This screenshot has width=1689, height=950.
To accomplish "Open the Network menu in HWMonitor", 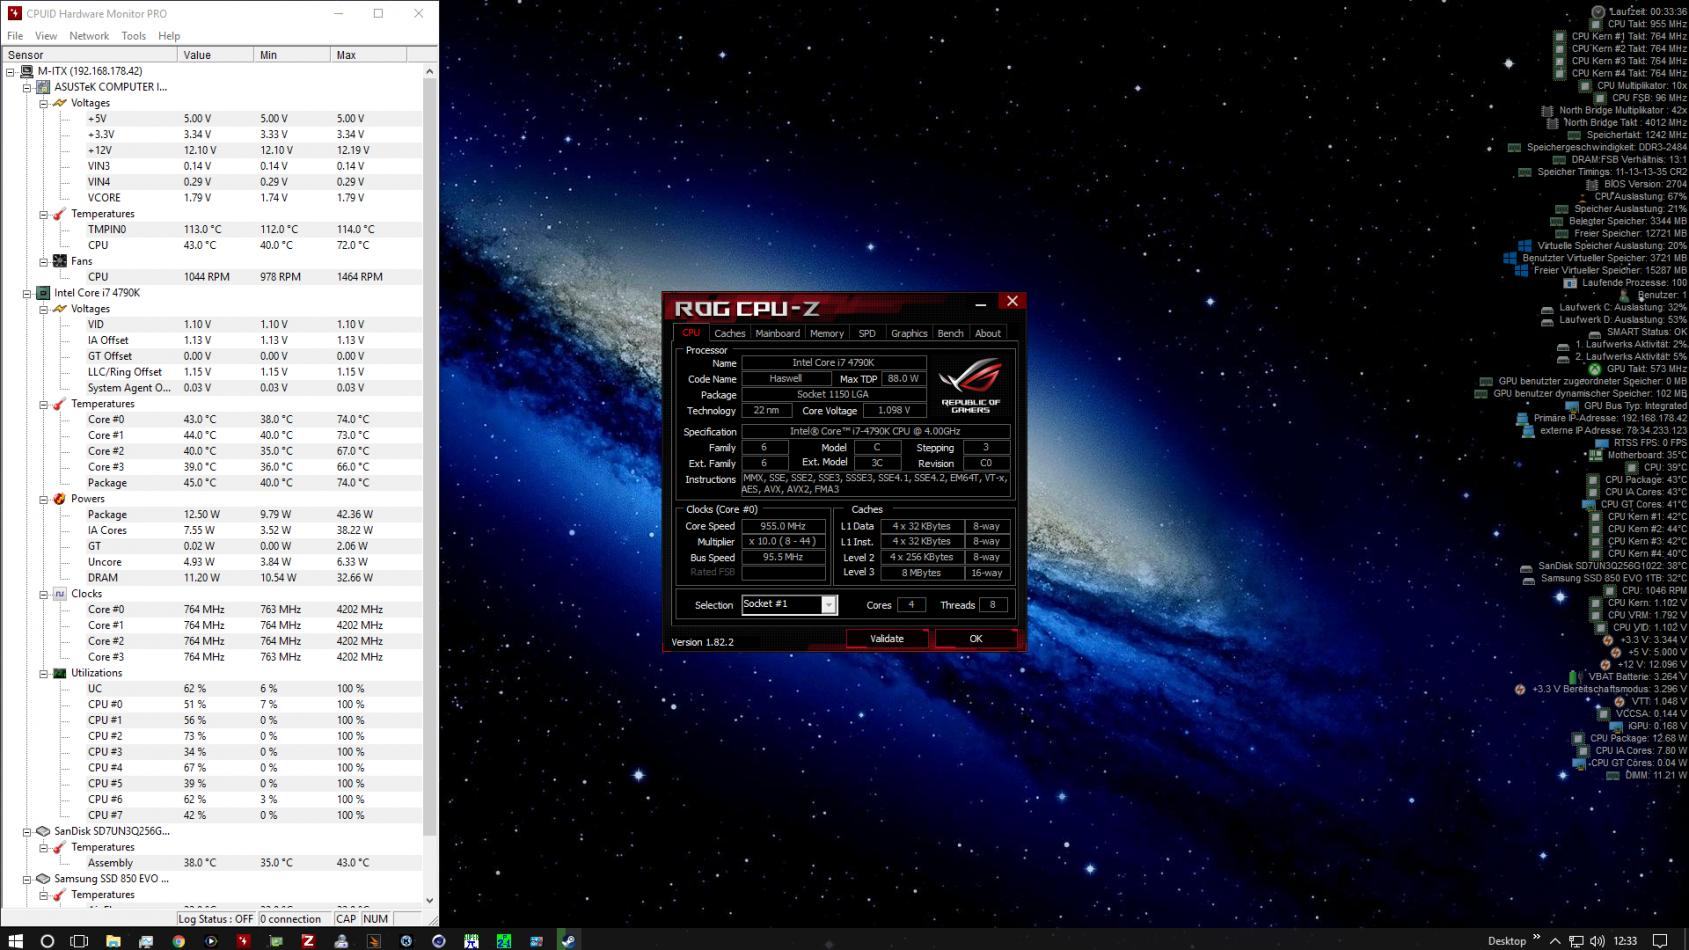I will [89, 36].
